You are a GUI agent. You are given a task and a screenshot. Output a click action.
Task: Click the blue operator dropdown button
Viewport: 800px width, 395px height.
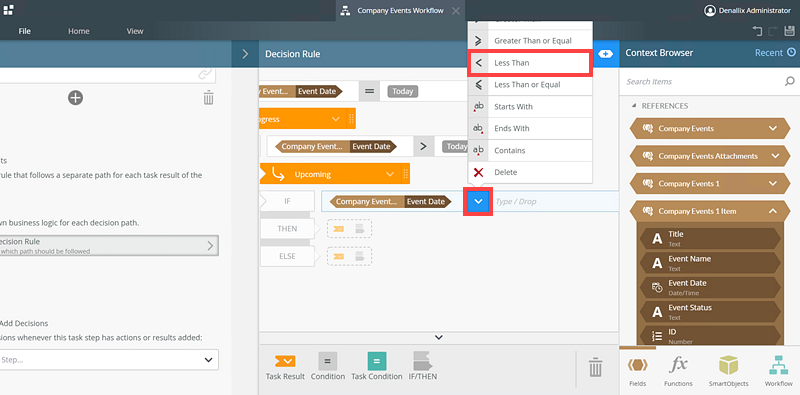pyautogui.click(x=478, y=202)
